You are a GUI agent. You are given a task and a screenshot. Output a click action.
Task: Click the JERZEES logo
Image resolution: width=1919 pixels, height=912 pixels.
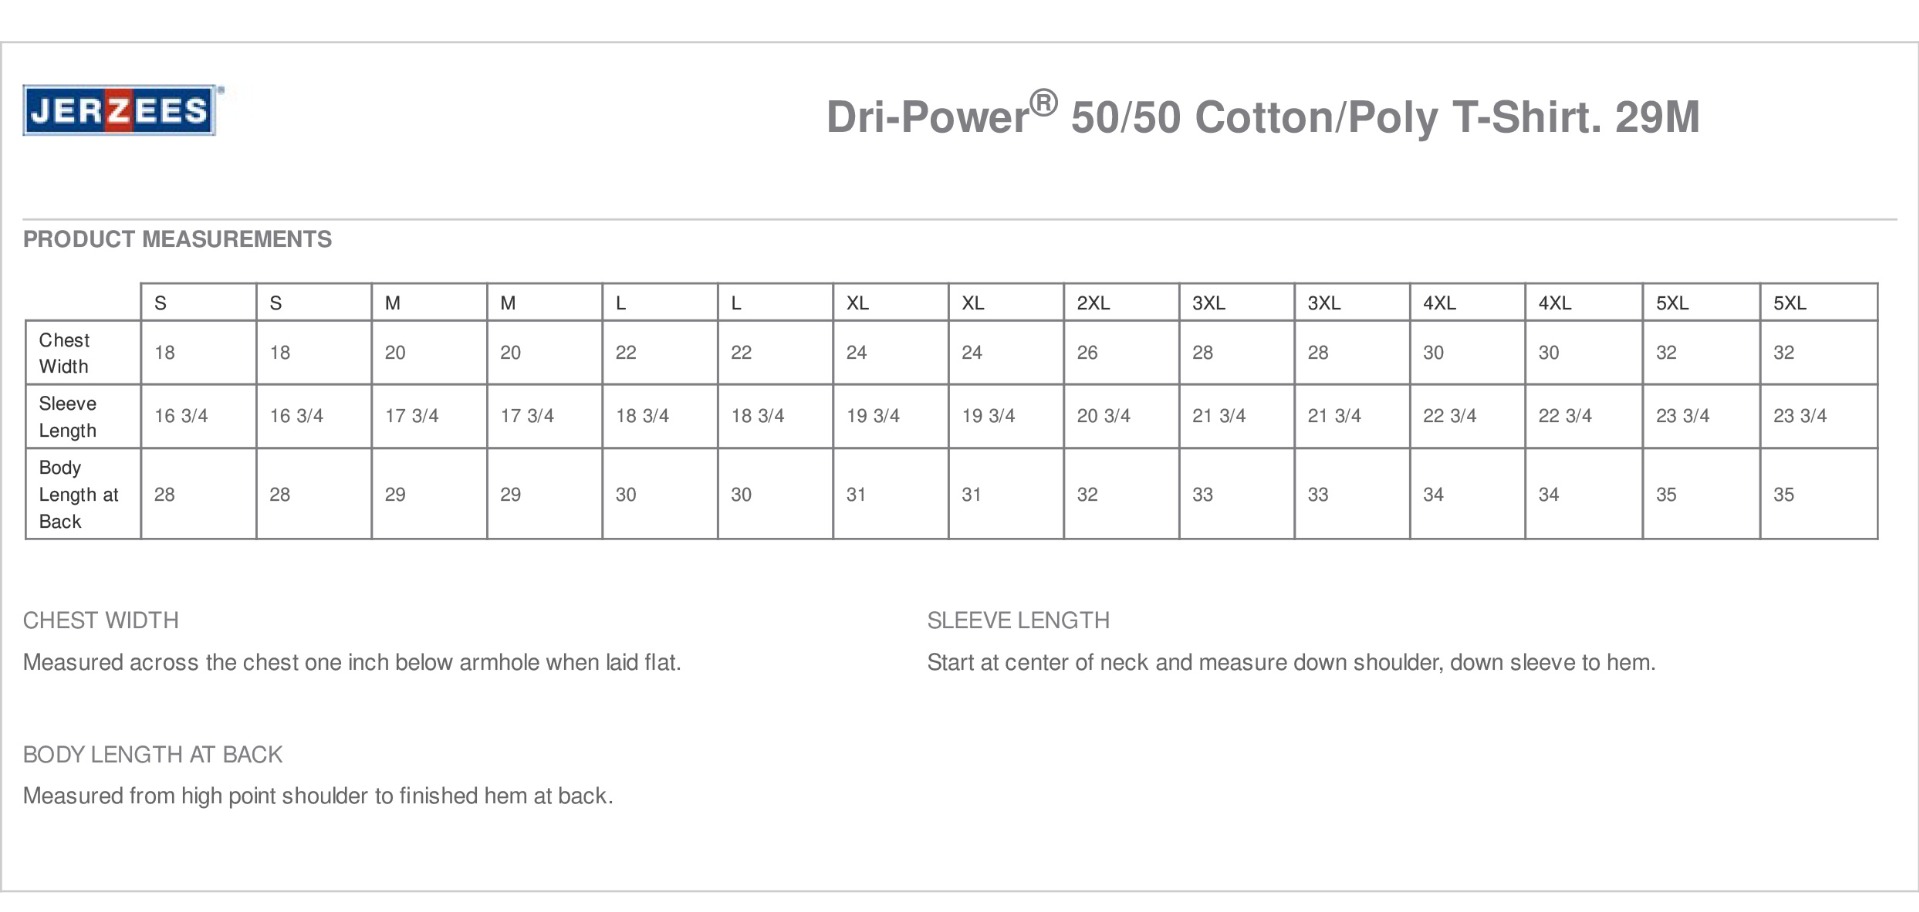pyautogui.click(x=119, y=110)
